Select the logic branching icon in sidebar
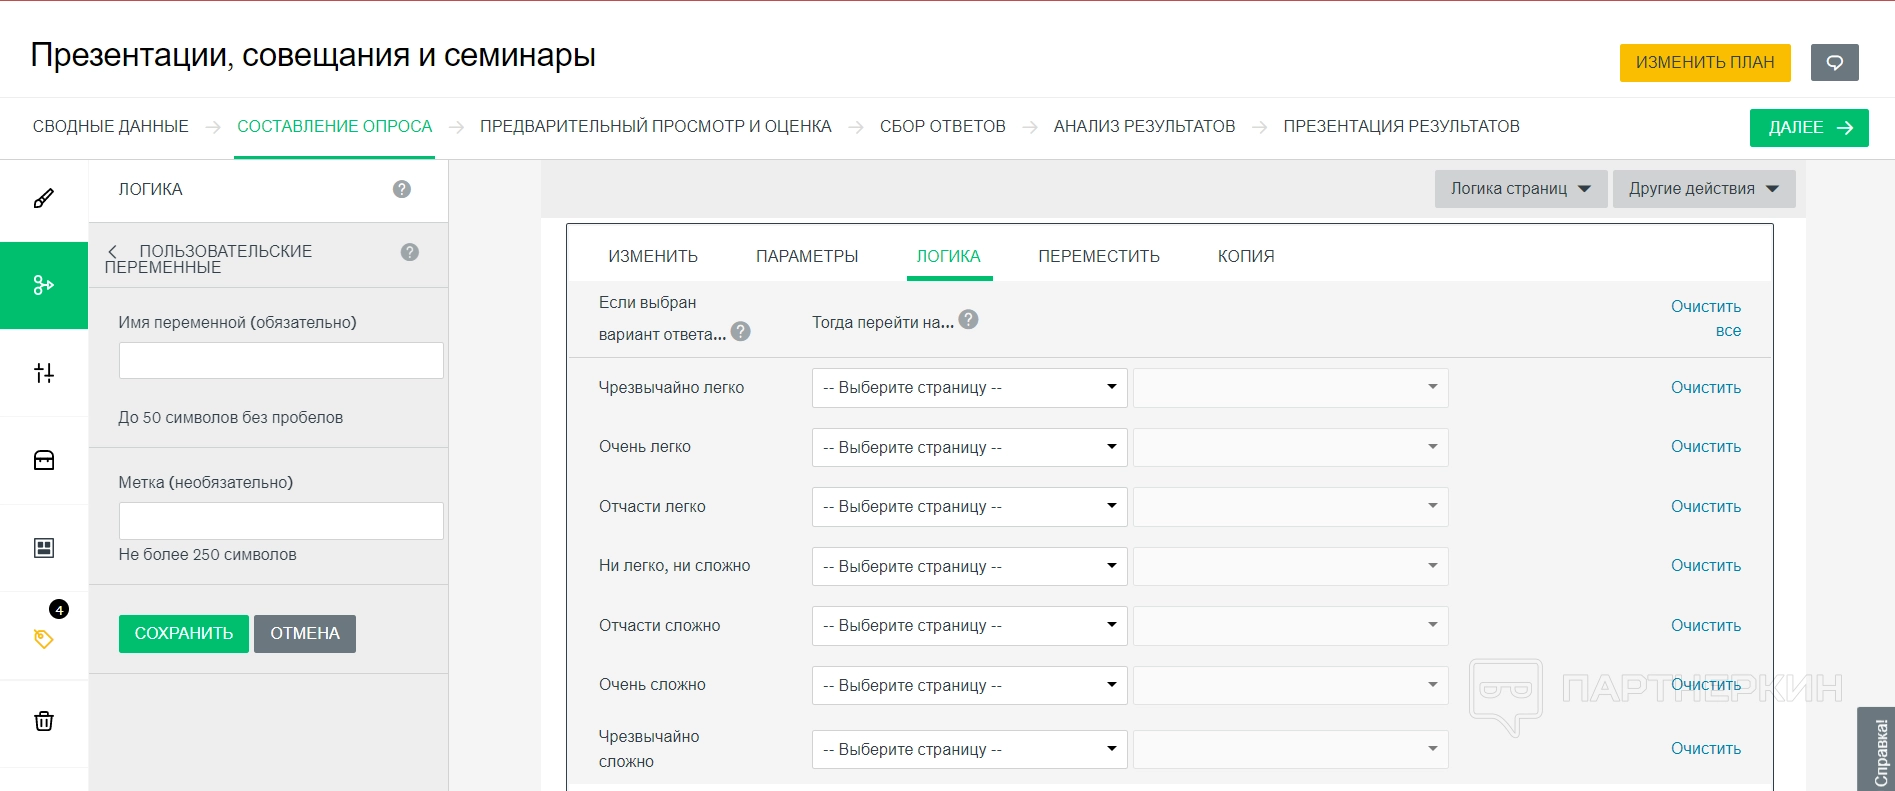The height and width of the screenshot is (791, 1895). 44,285
